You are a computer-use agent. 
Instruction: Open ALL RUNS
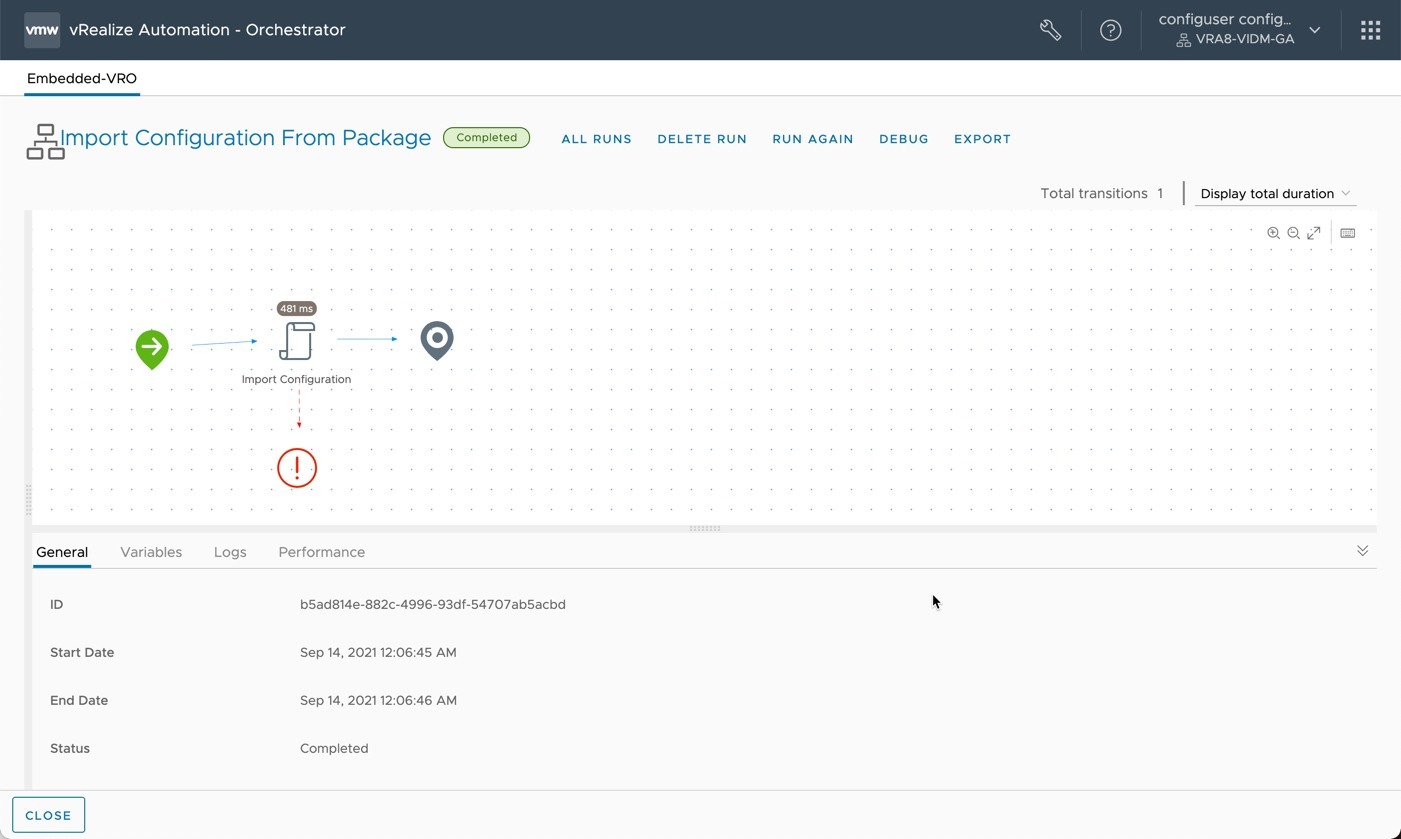pyautogui.click(x=597, y=139)
